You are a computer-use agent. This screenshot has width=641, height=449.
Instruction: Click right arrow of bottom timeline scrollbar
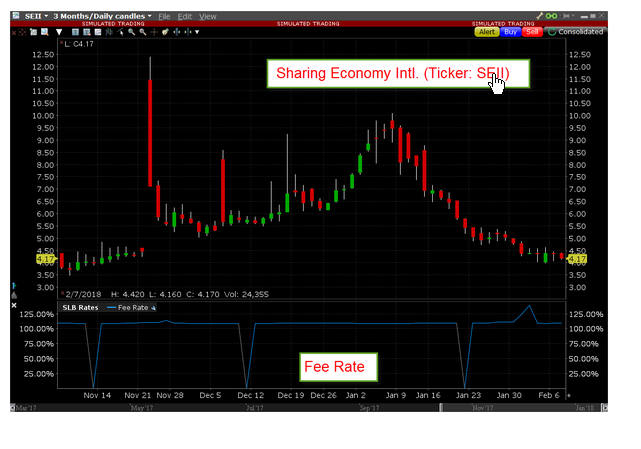point(605,408)
